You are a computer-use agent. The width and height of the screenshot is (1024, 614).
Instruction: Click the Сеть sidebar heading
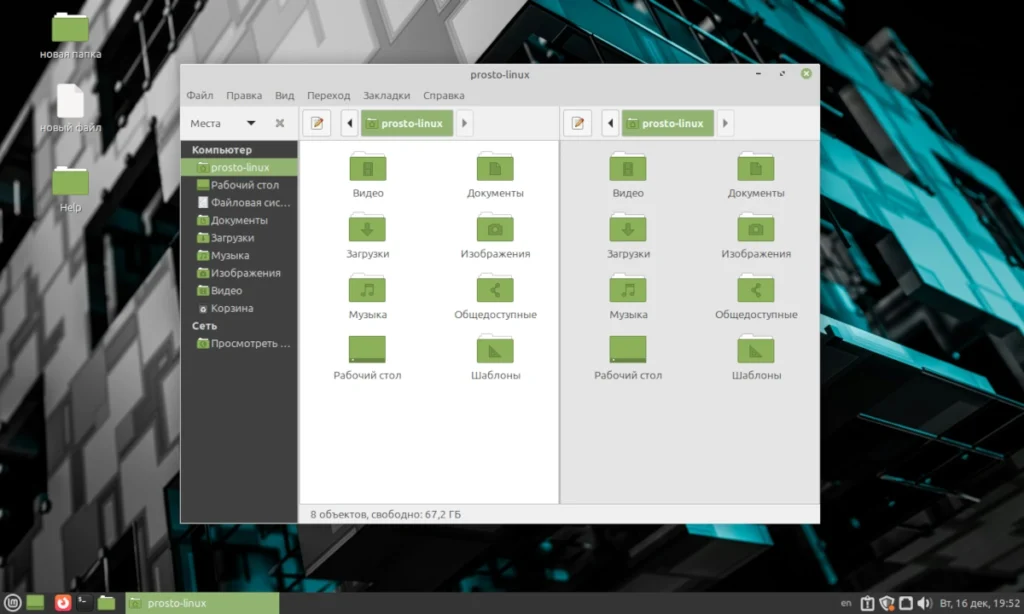204,326
